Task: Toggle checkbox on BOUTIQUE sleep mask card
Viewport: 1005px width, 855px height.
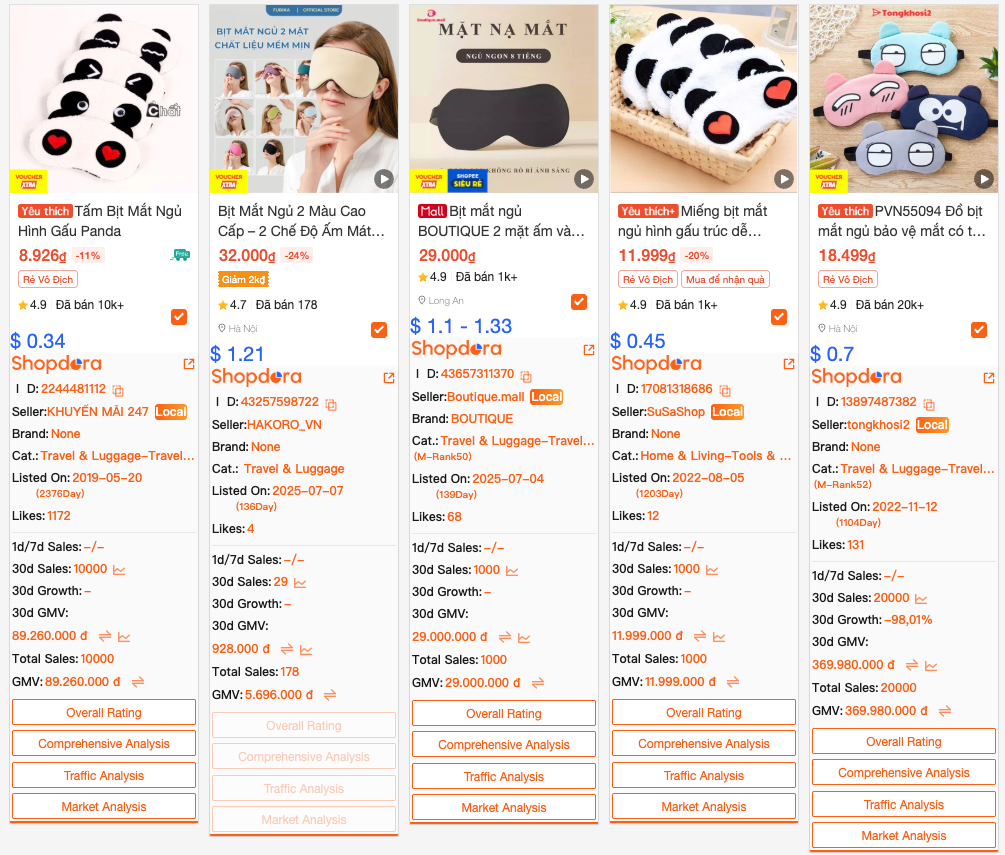Action: coord(579,301)
